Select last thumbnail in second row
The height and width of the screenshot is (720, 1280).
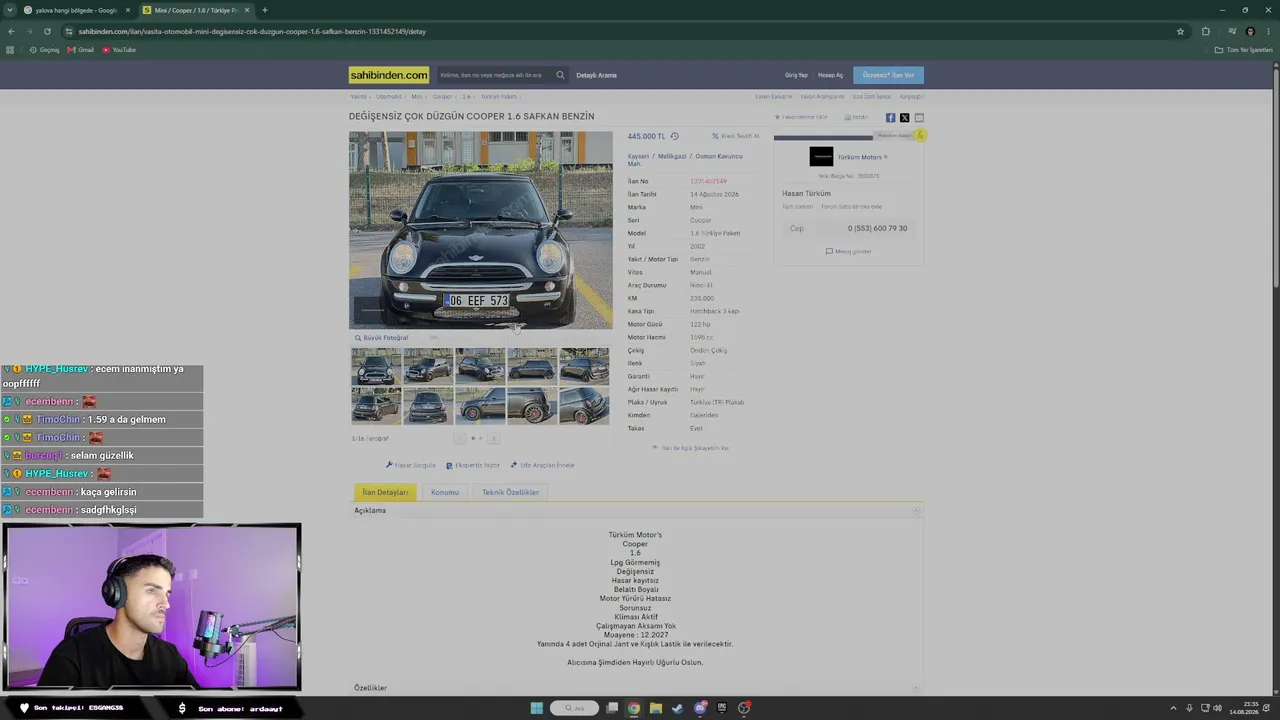click(x=584, y=406)
